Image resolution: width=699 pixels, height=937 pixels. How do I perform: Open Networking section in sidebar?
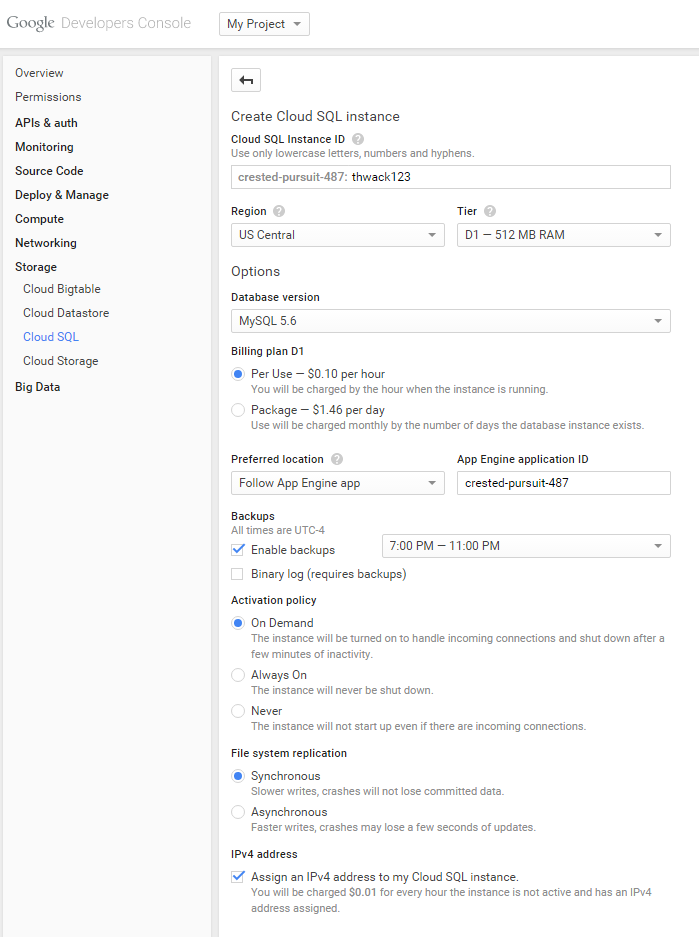click(x=46, y=243)
